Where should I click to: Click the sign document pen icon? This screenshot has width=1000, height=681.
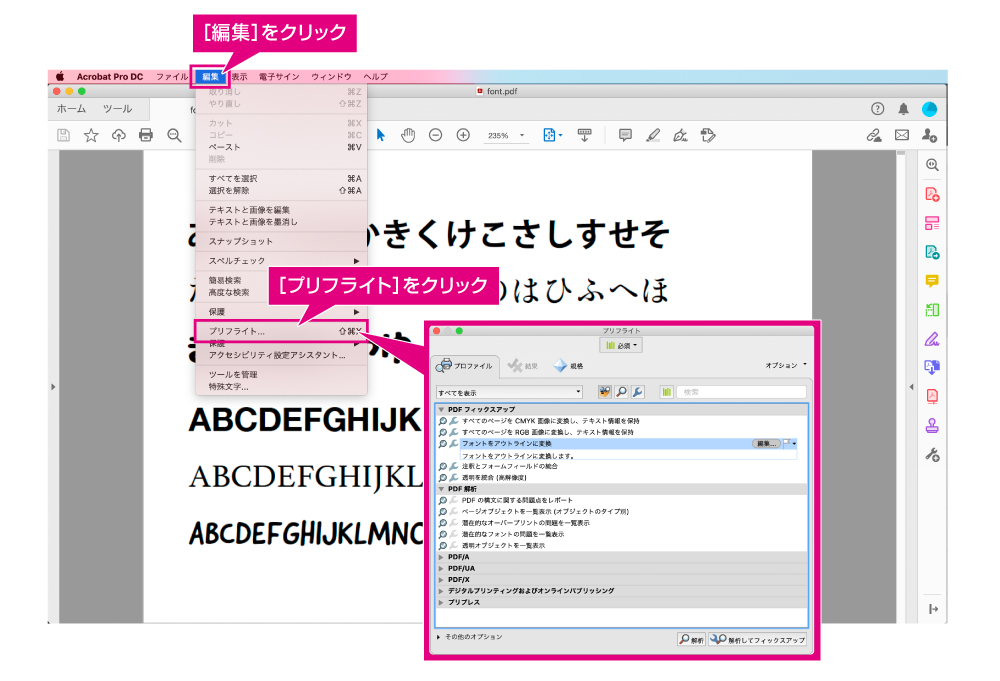click(x=680, y=135)
